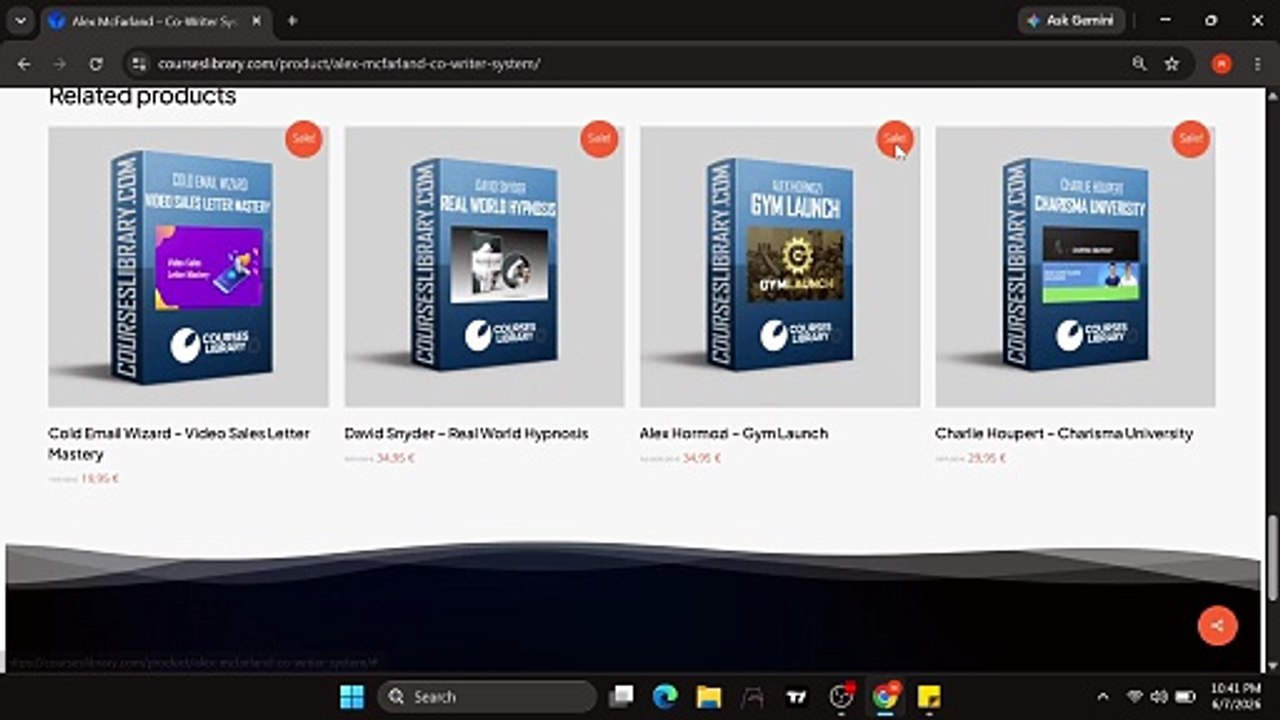Go back to the previous page
This screenshot has height=720, width=1280.
coord(24,63)
